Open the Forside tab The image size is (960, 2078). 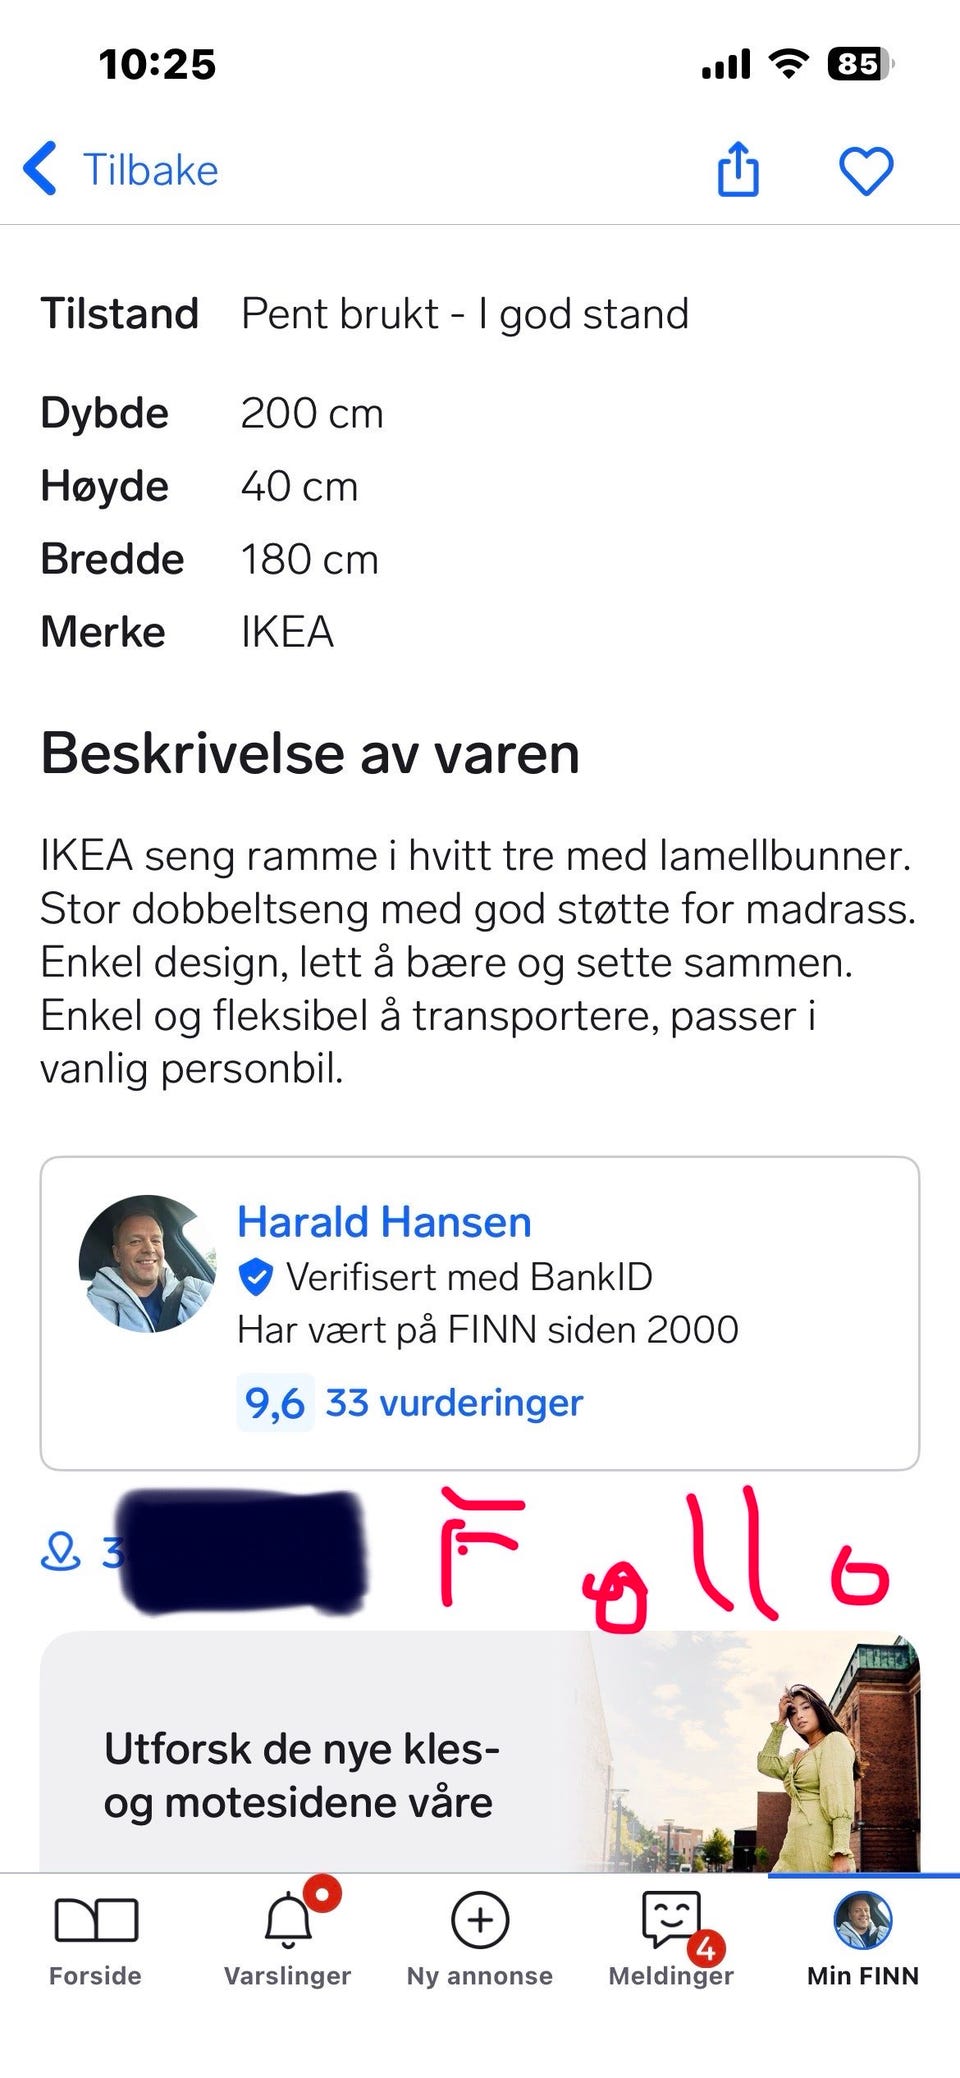click(96, 1942)
